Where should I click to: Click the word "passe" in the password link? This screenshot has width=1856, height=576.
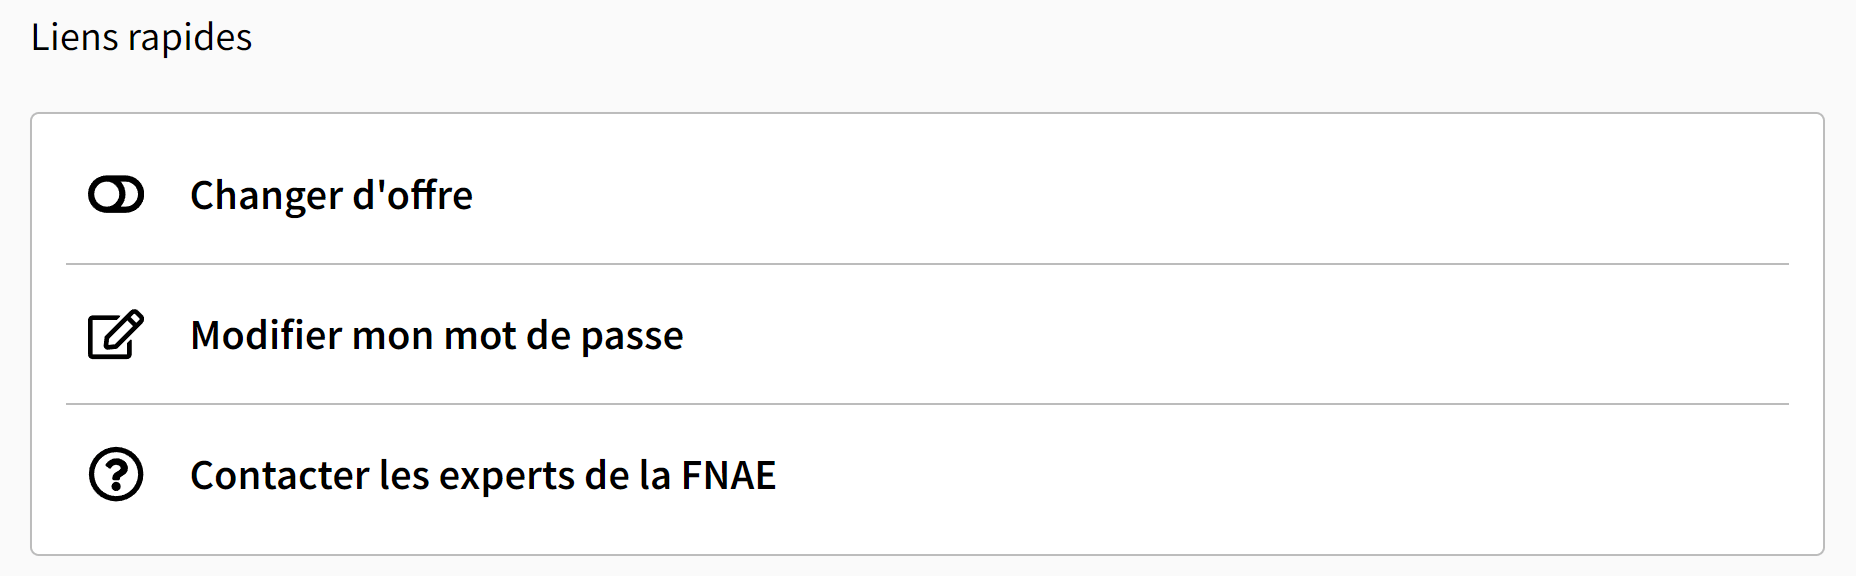click(x=632, y=337)
